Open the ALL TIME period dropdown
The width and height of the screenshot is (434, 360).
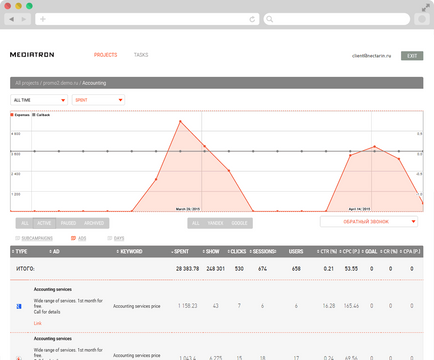[x=39, y=100]
